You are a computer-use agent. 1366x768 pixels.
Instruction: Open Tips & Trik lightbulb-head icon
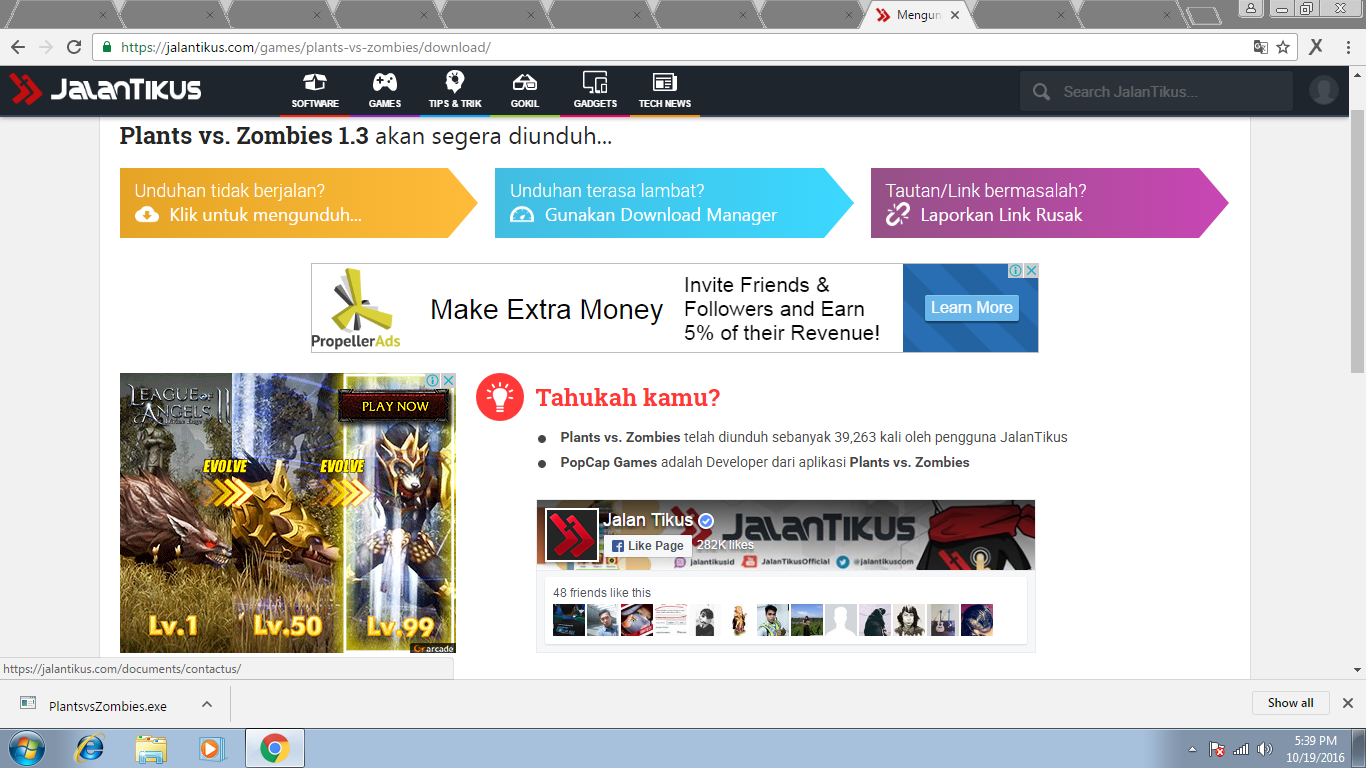(x=455, y=82)
